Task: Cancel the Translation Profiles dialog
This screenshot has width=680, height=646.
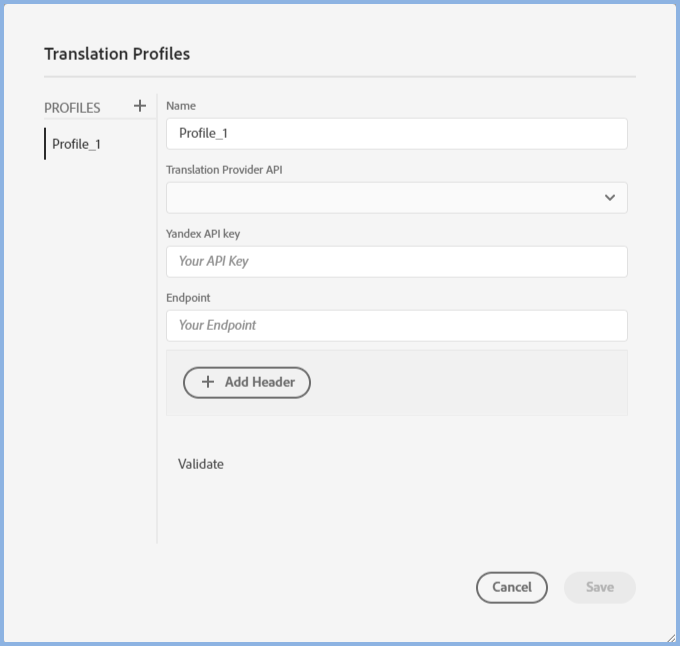Action: click(x=511, y=587)
